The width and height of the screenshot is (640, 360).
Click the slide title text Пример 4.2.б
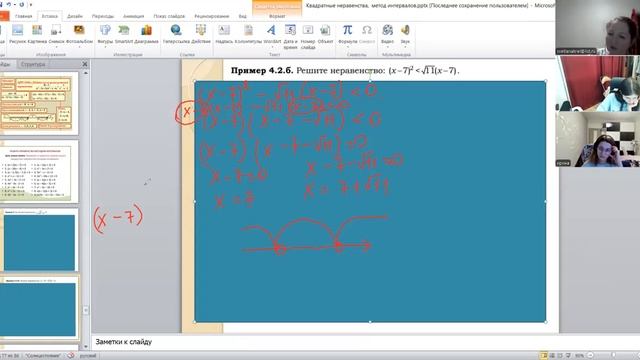[262, 70]
